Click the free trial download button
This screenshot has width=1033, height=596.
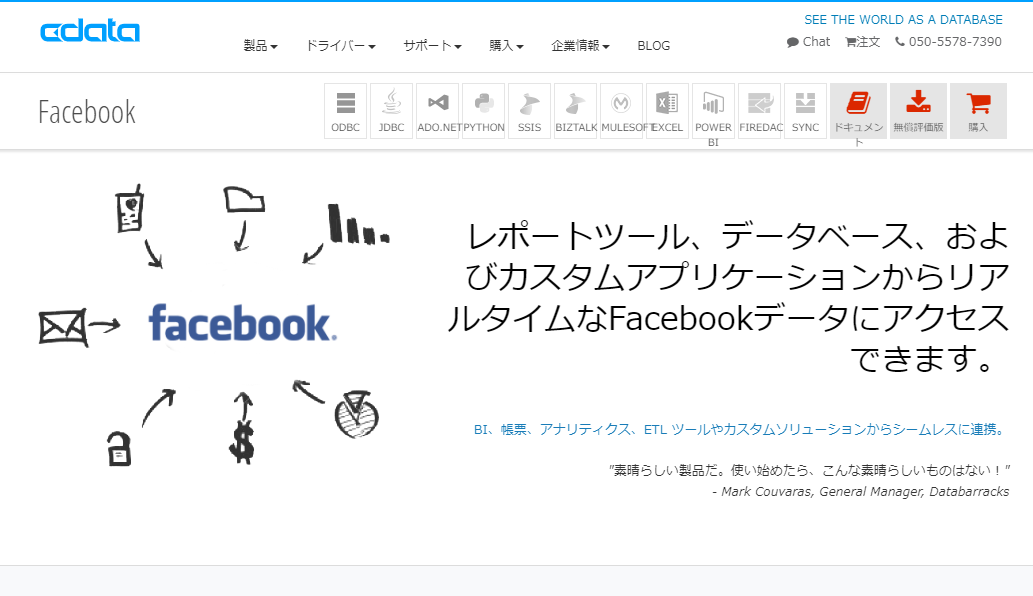[918, 111]
